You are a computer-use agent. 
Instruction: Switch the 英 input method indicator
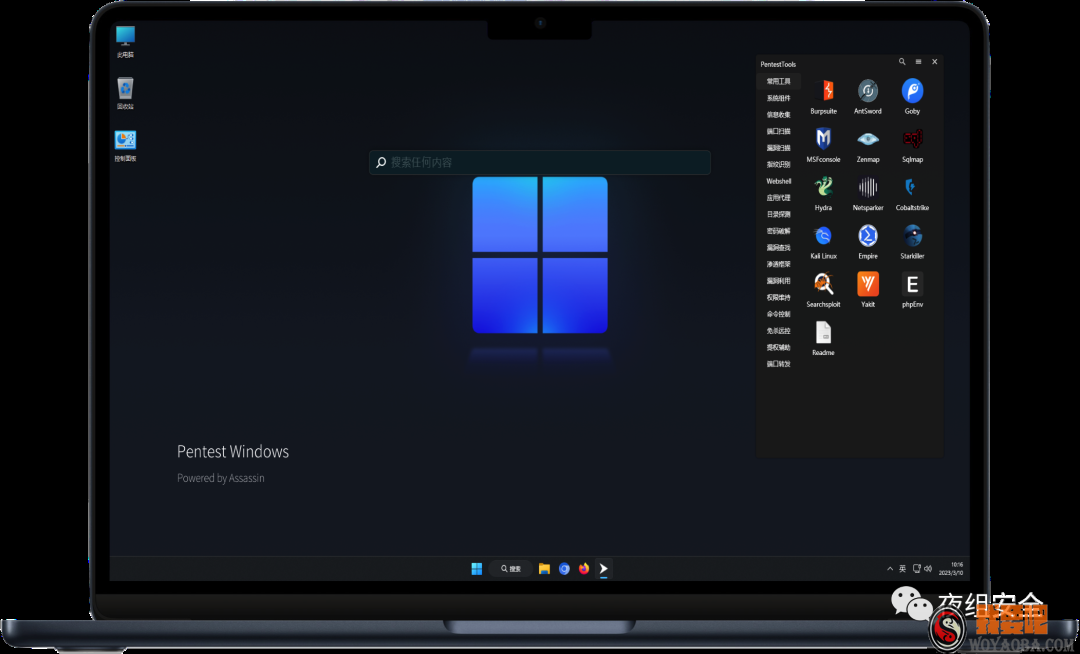click(902, 569)
